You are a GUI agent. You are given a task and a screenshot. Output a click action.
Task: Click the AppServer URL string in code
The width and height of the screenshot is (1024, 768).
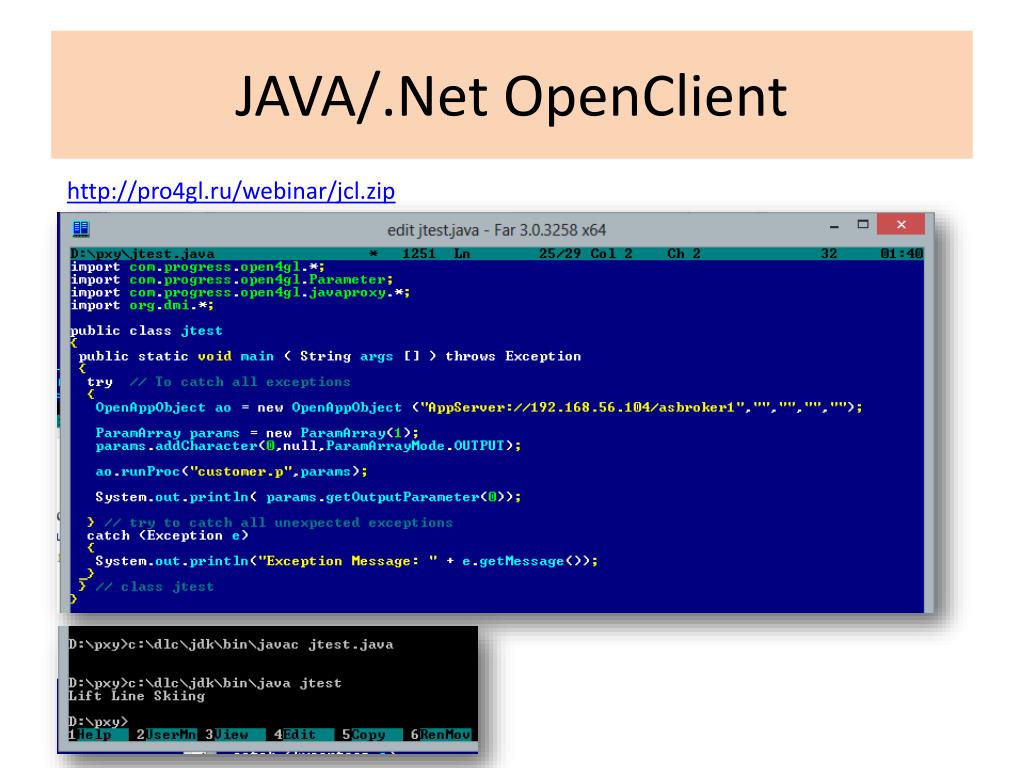coord(583,408)
